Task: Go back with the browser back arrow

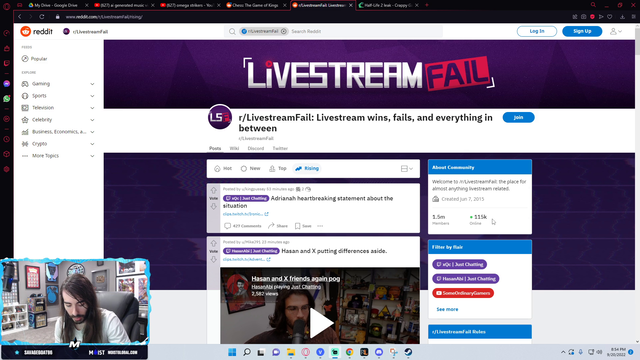Action: pyautogui.click(x=20, y=17)
